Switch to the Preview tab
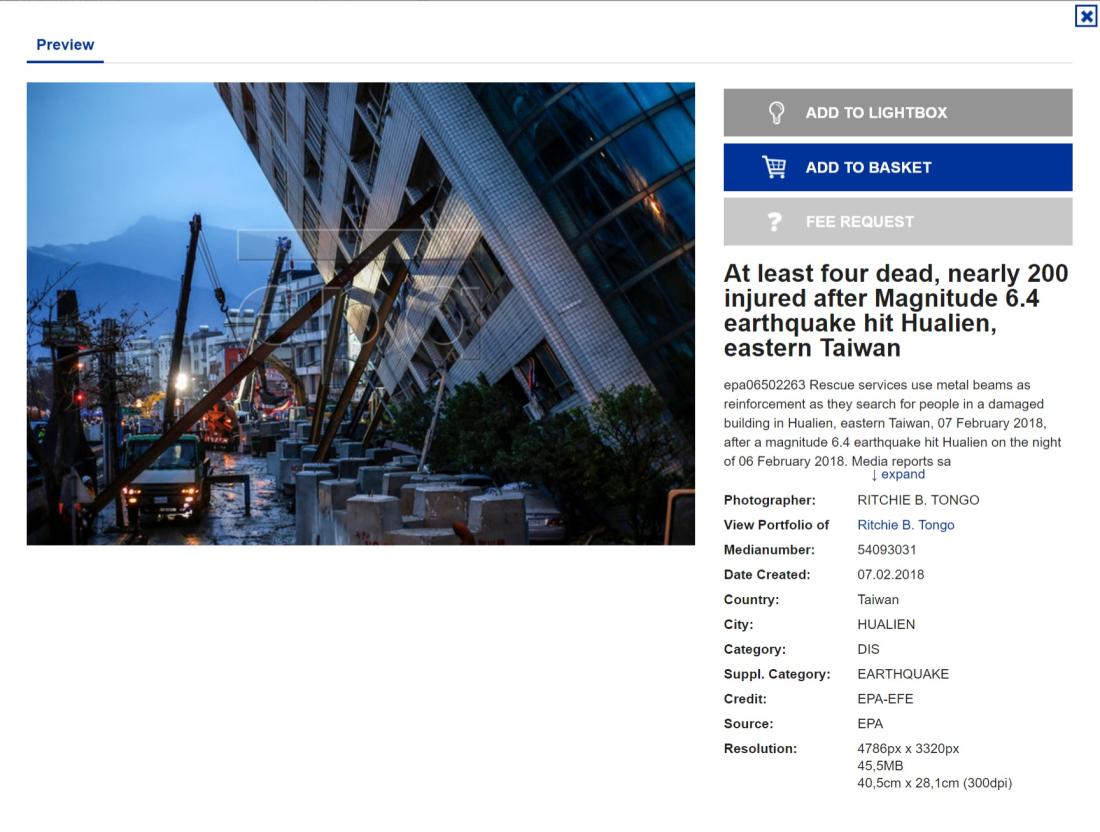 coord(65,45)
